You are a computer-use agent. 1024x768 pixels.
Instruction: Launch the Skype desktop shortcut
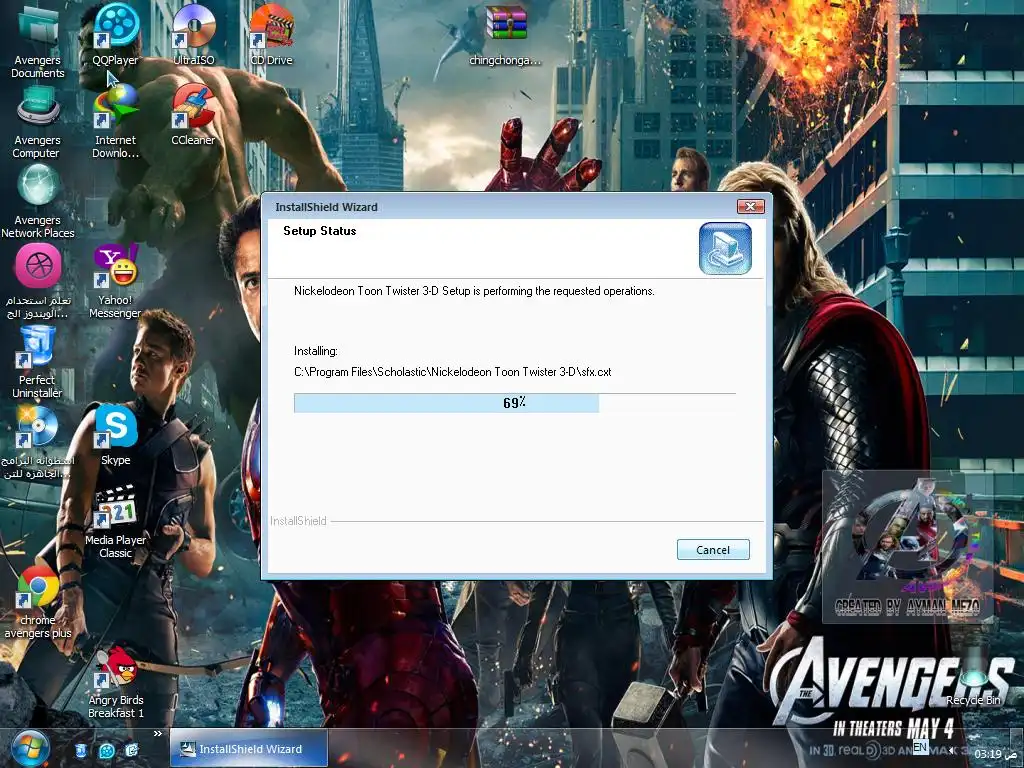116,435
